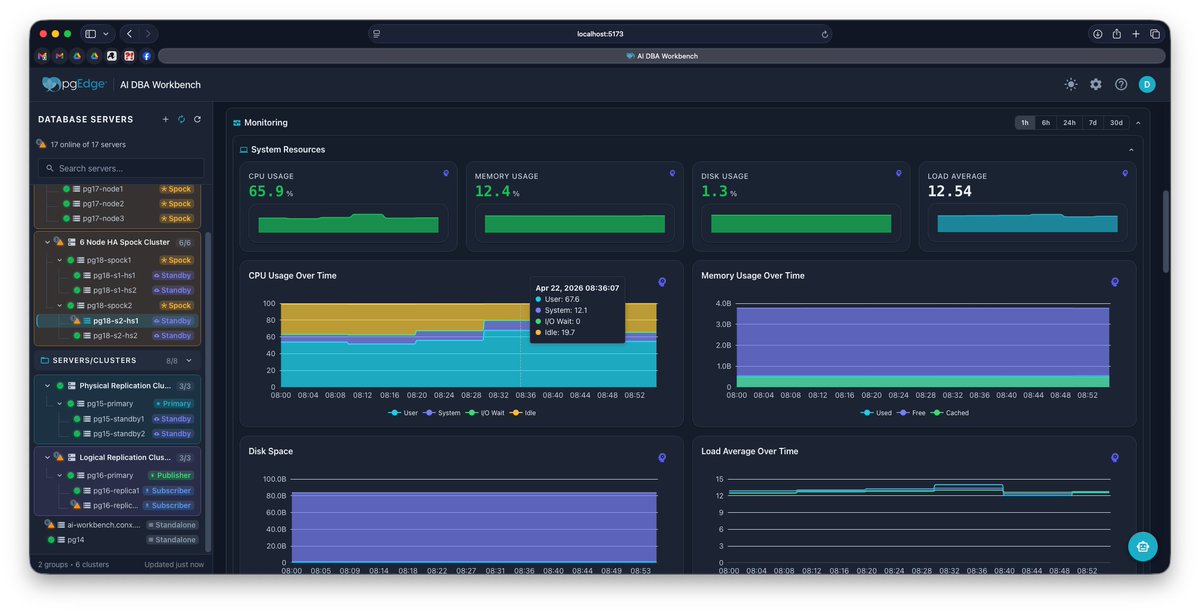Reload page via address bar reload icon
1200x613 pixels.
(824, 34)
